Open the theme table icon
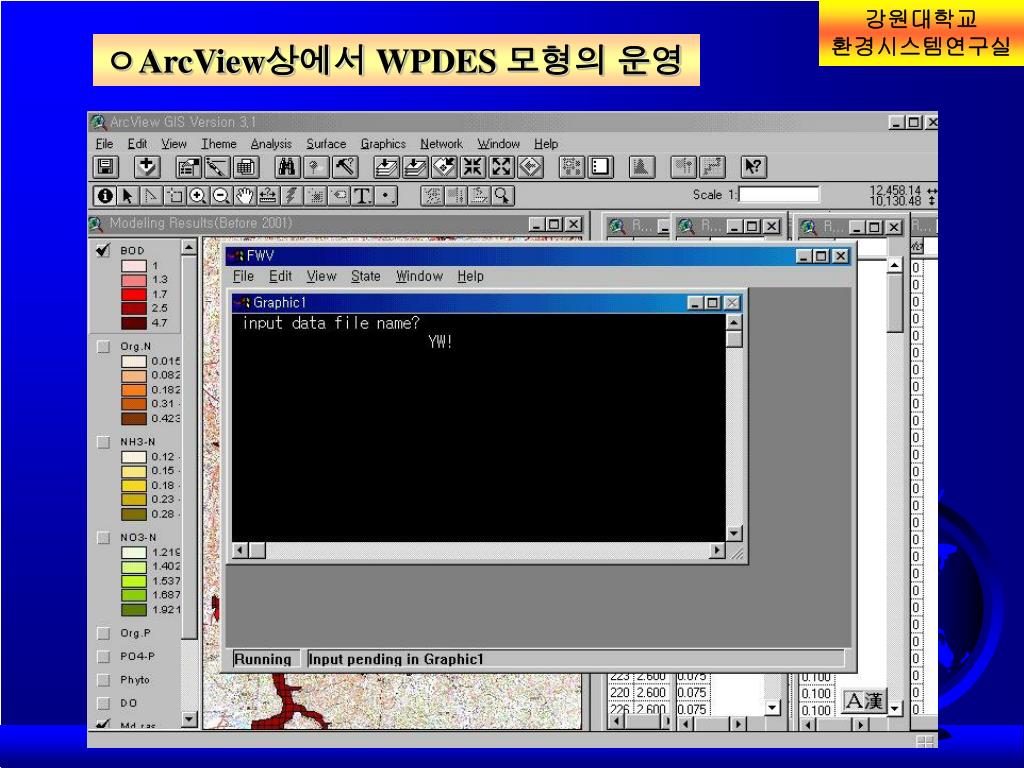Image resolution: width=1024 pixels, height=768 pixels. click(x=246, y=167)
